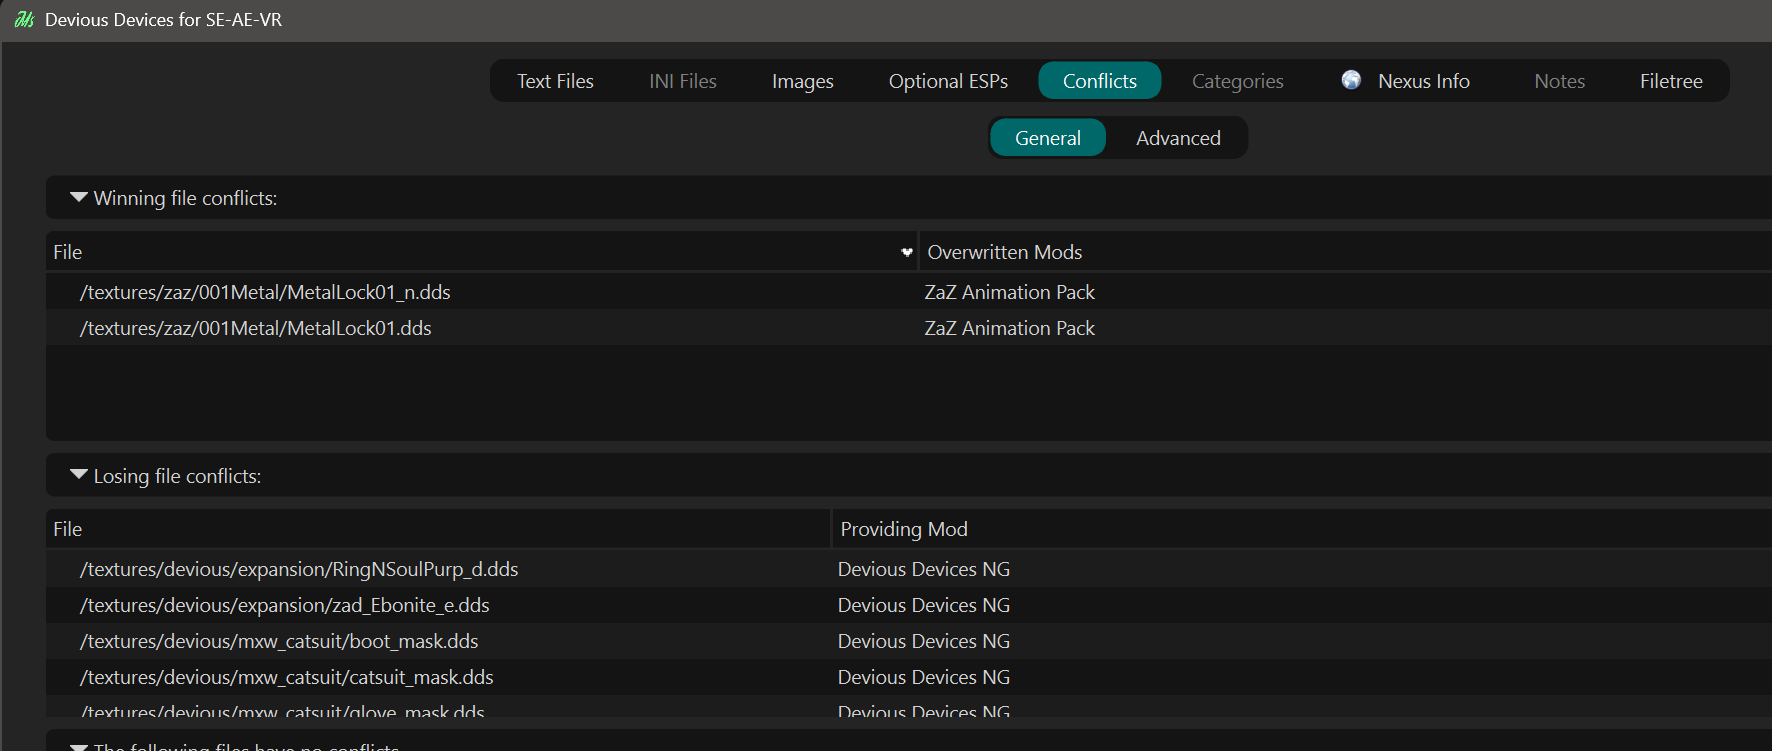Click Devious Devices NG beside RingNSoulPurp_d.dds
The image size is (1772, 751).
(x=924, y=569)
